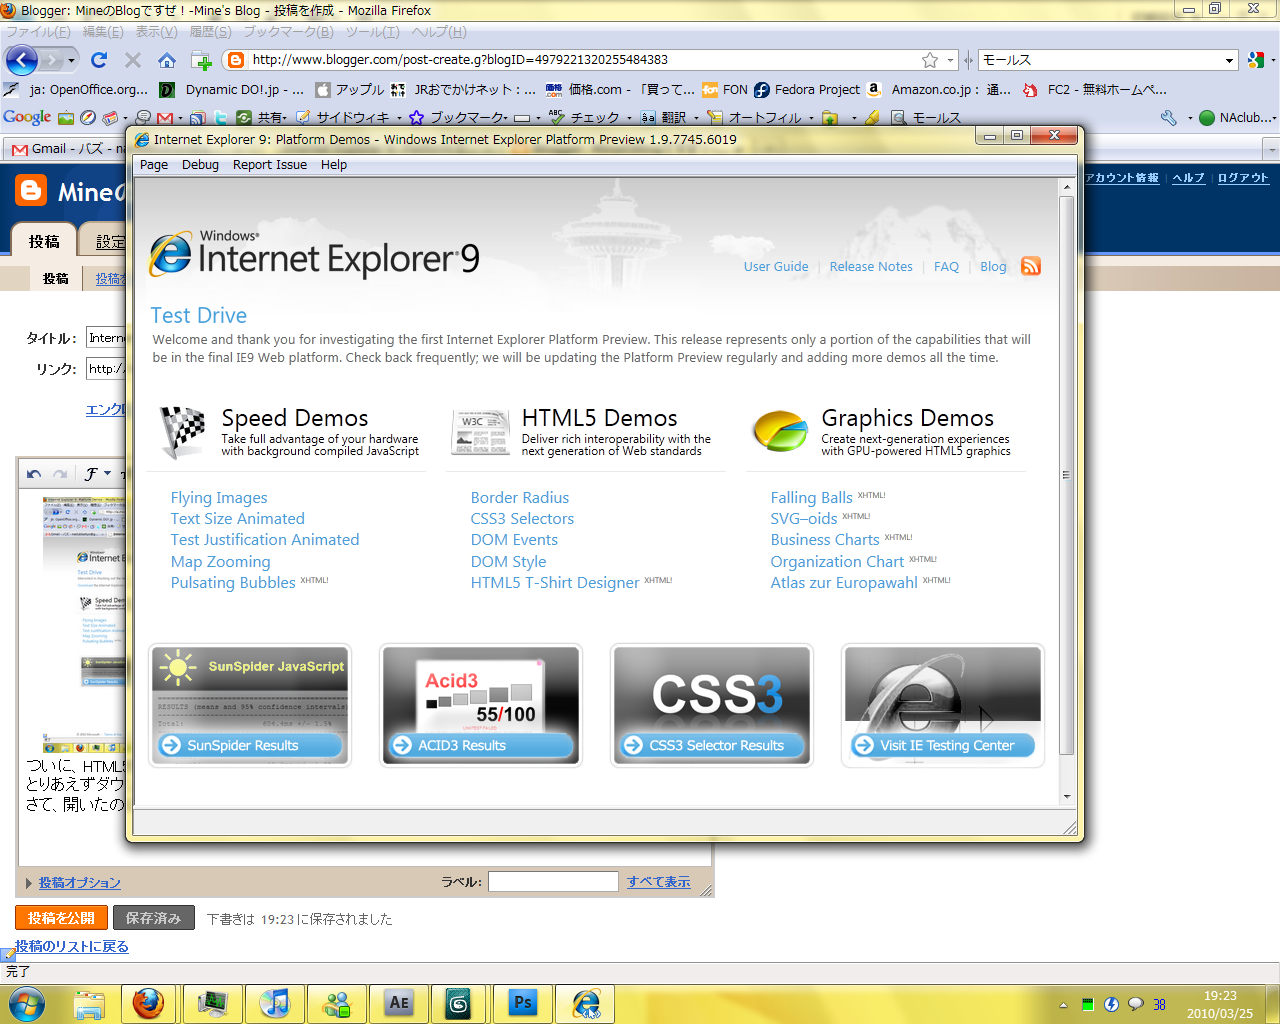The width and height of the screenshot is (1280, 1024).
Task: Show hidden system tray icons
Action: (x=1063, y=1005)
